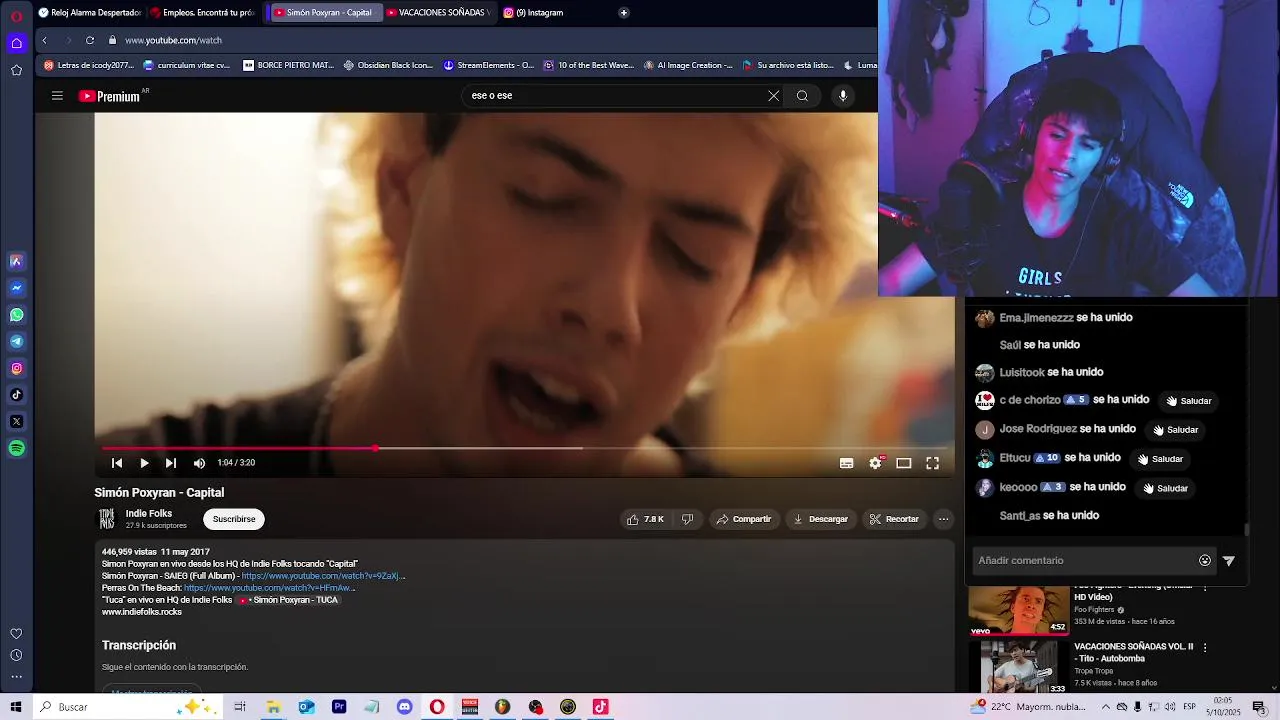Toggle subtitles on the player
This screenshot has height=720, width=1280.
(x=846, y=463)
